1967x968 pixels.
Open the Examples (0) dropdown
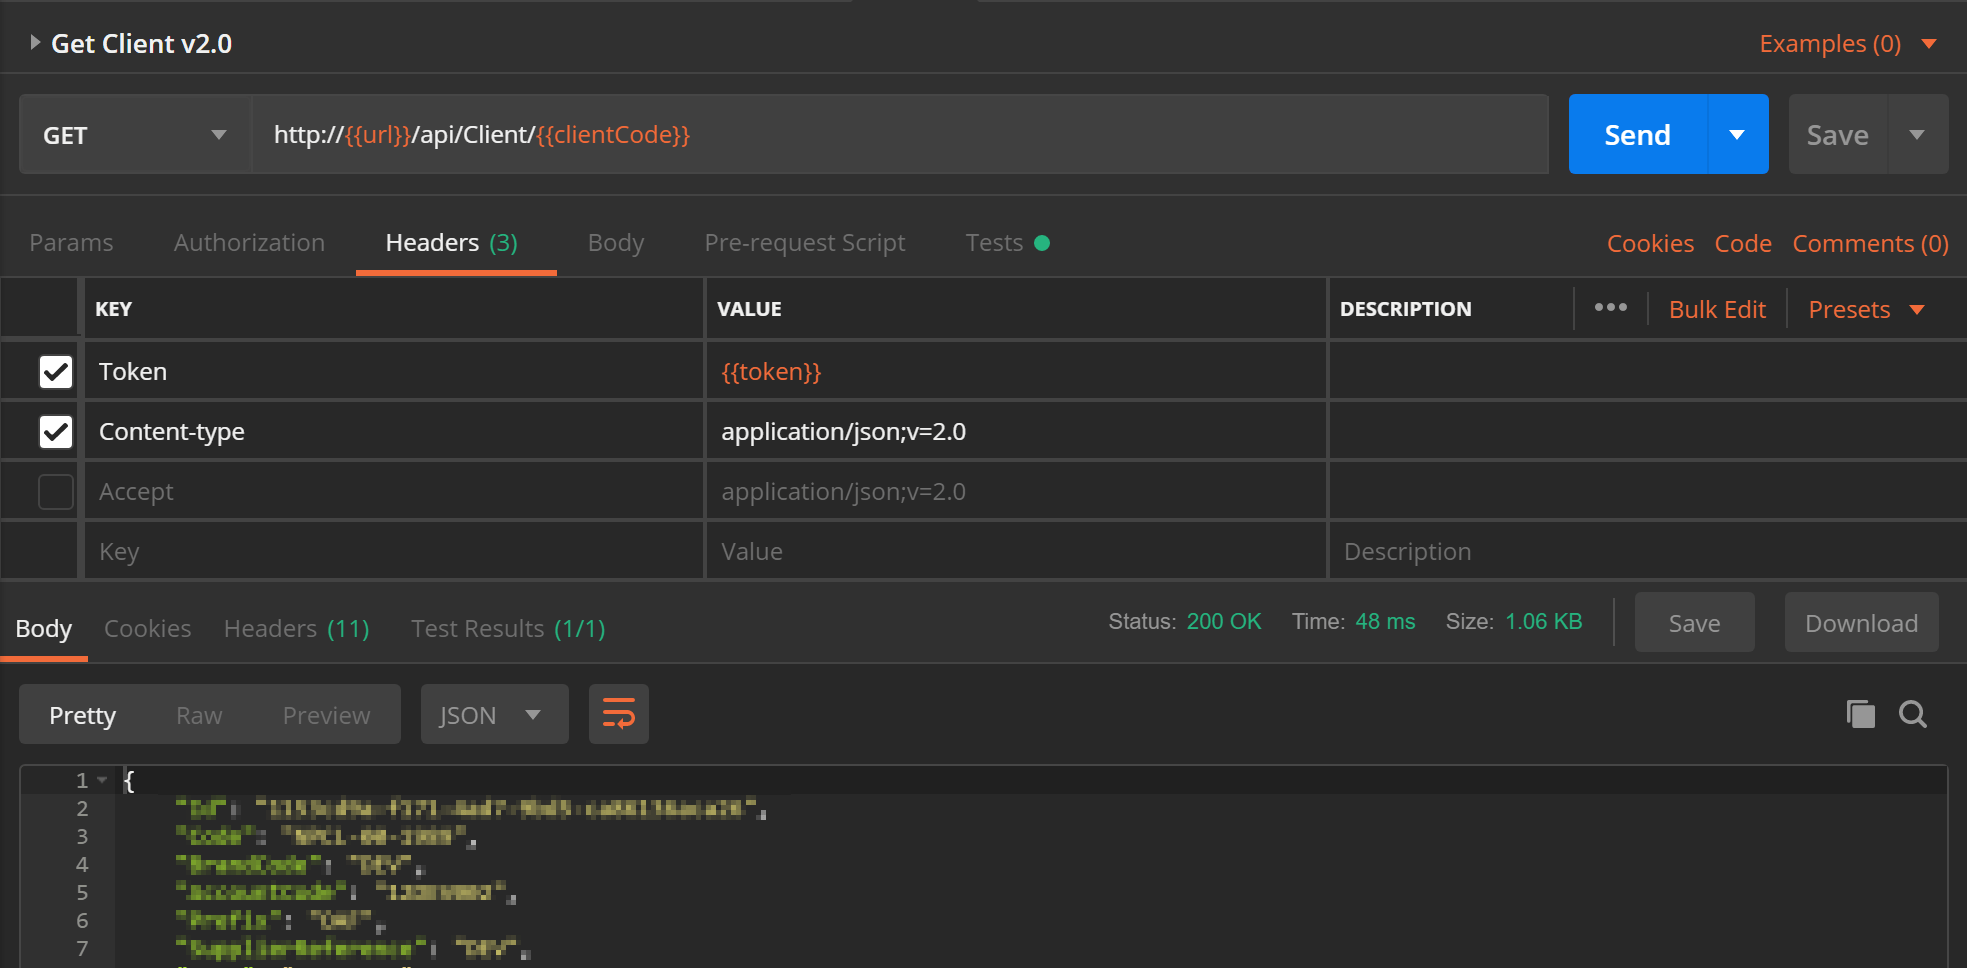pyautogui.click(x=1847, y=44)
